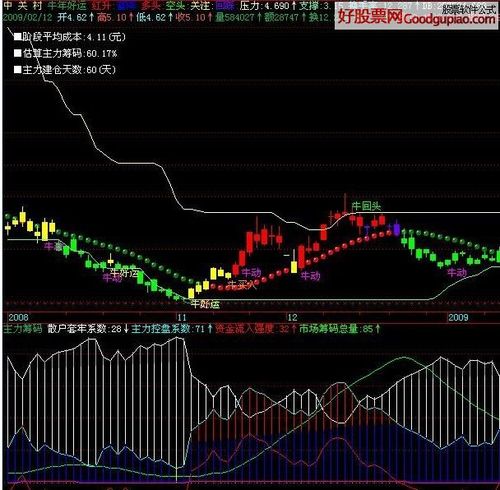Screen dimensions: 500x490
Task: Click the 额28747 turnover value
Action: pos(285,17)
